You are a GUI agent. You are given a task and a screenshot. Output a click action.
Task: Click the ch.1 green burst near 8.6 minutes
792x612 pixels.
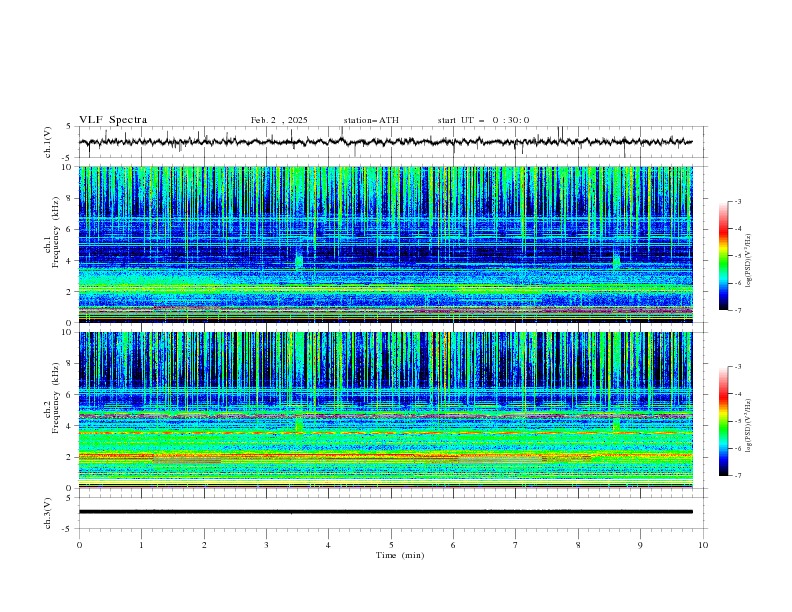616,260
